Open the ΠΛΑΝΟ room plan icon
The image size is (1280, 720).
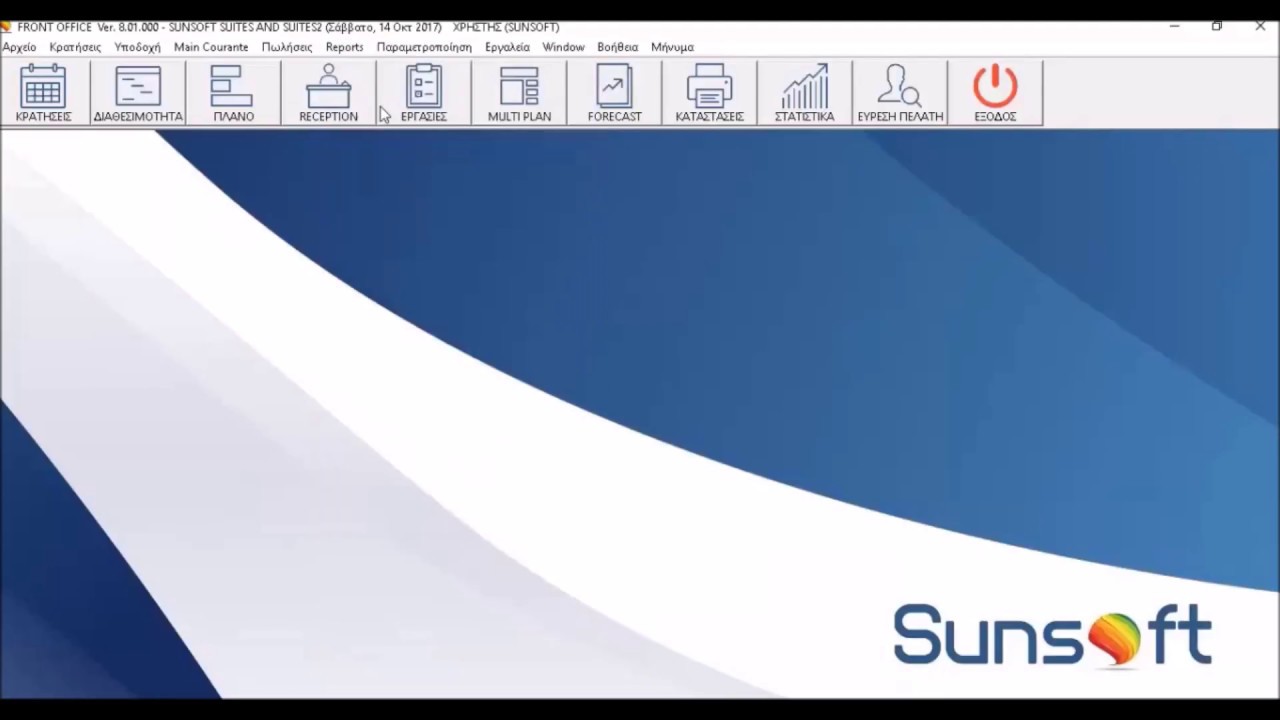233,93
